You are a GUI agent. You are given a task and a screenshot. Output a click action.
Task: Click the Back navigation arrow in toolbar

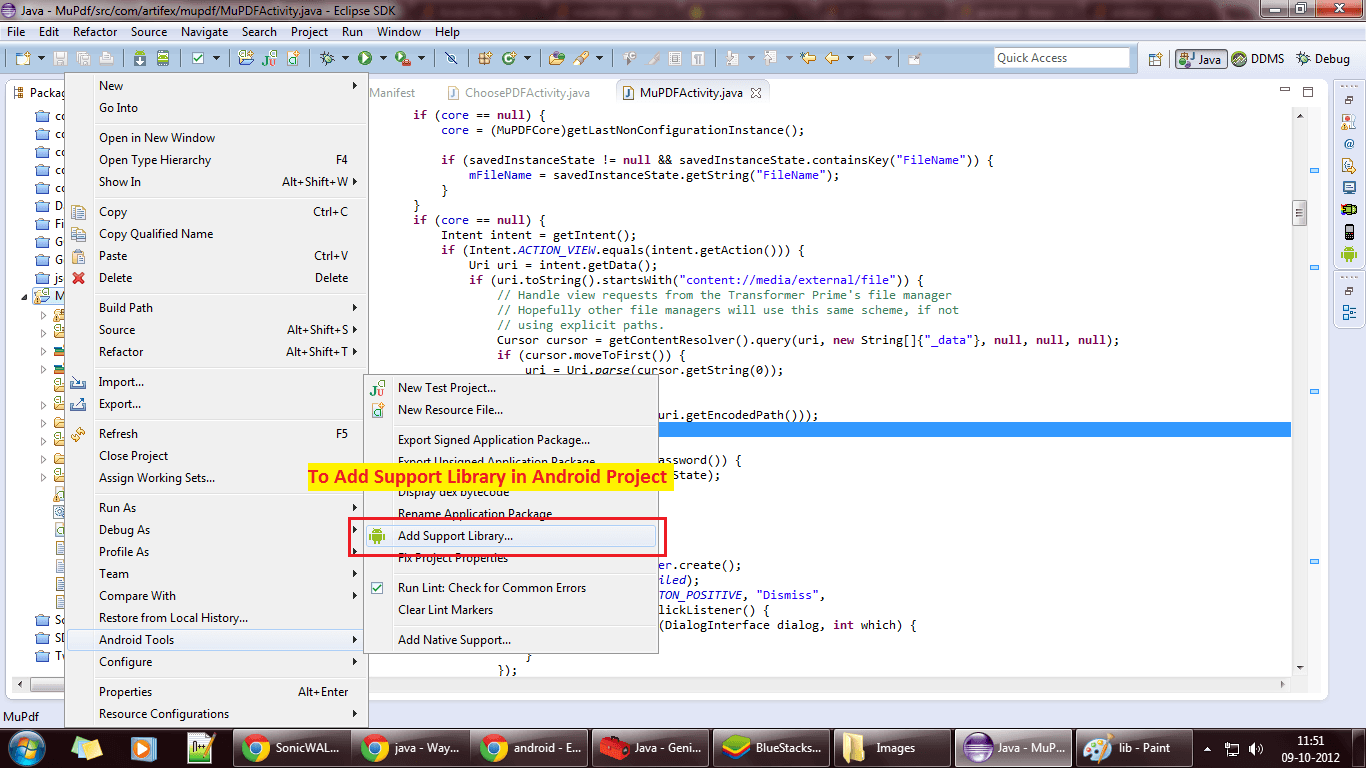[832, 58]
